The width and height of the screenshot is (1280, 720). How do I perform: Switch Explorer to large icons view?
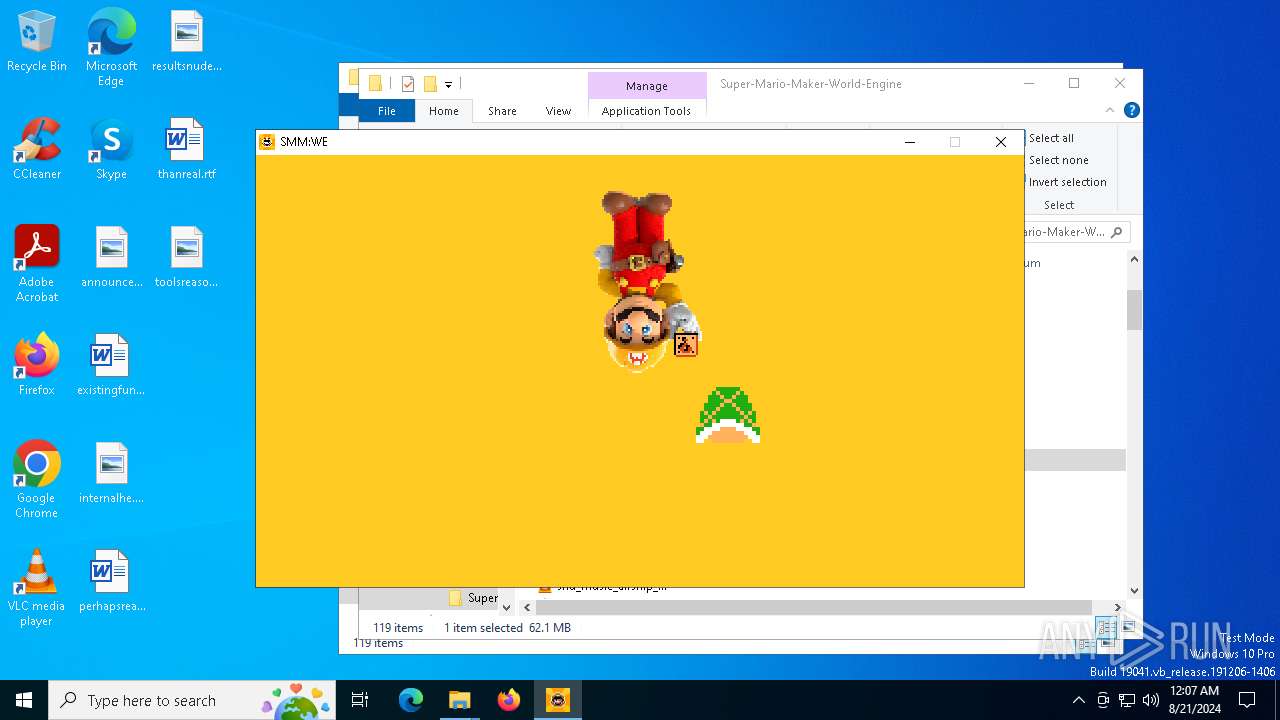[x=1128, y=627]
